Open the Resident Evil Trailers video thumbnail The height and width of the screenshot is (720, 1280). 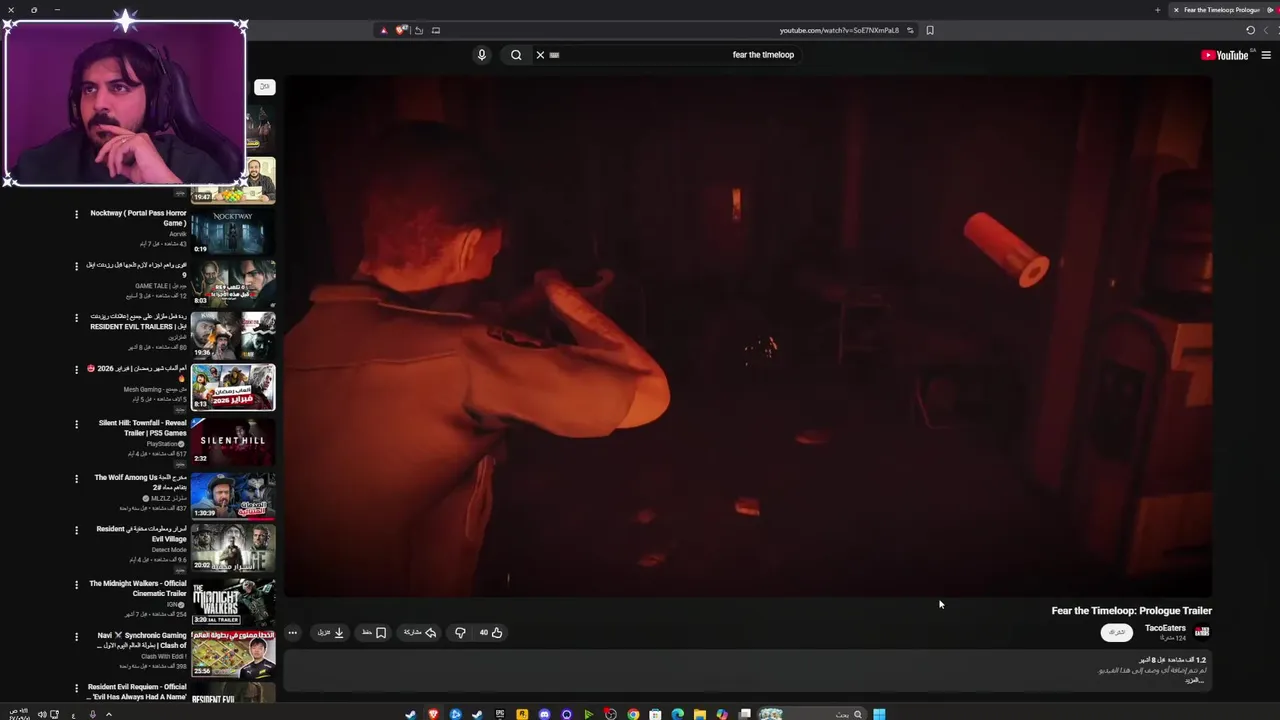coord(233,335)
